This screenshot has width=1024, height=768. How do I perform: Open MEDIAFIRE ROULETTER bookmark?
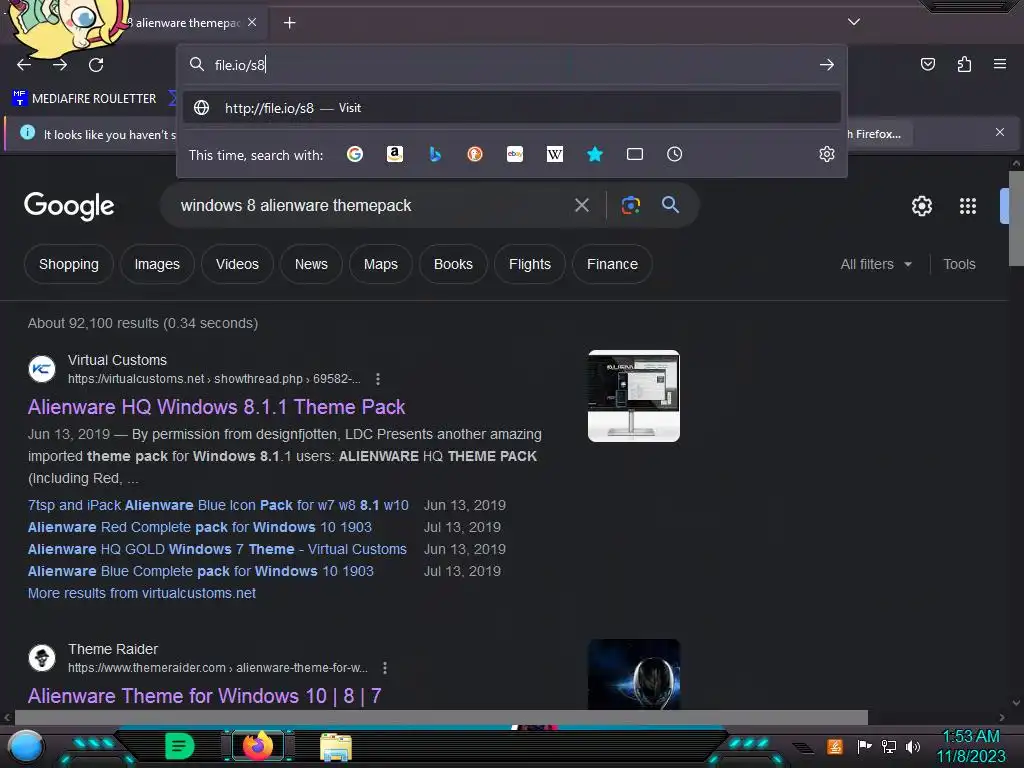pyautogui.click(x=85, y=99)
